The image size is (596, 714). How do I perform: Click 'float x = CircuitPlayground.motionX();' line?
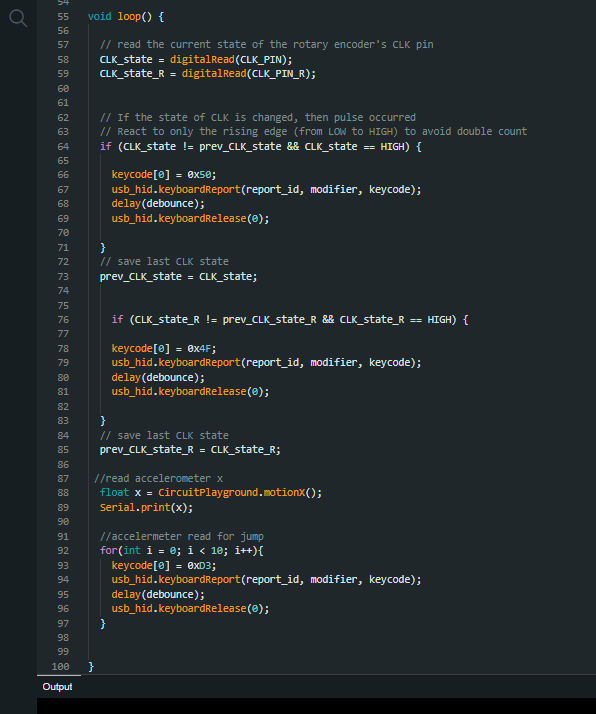point(211,493)
